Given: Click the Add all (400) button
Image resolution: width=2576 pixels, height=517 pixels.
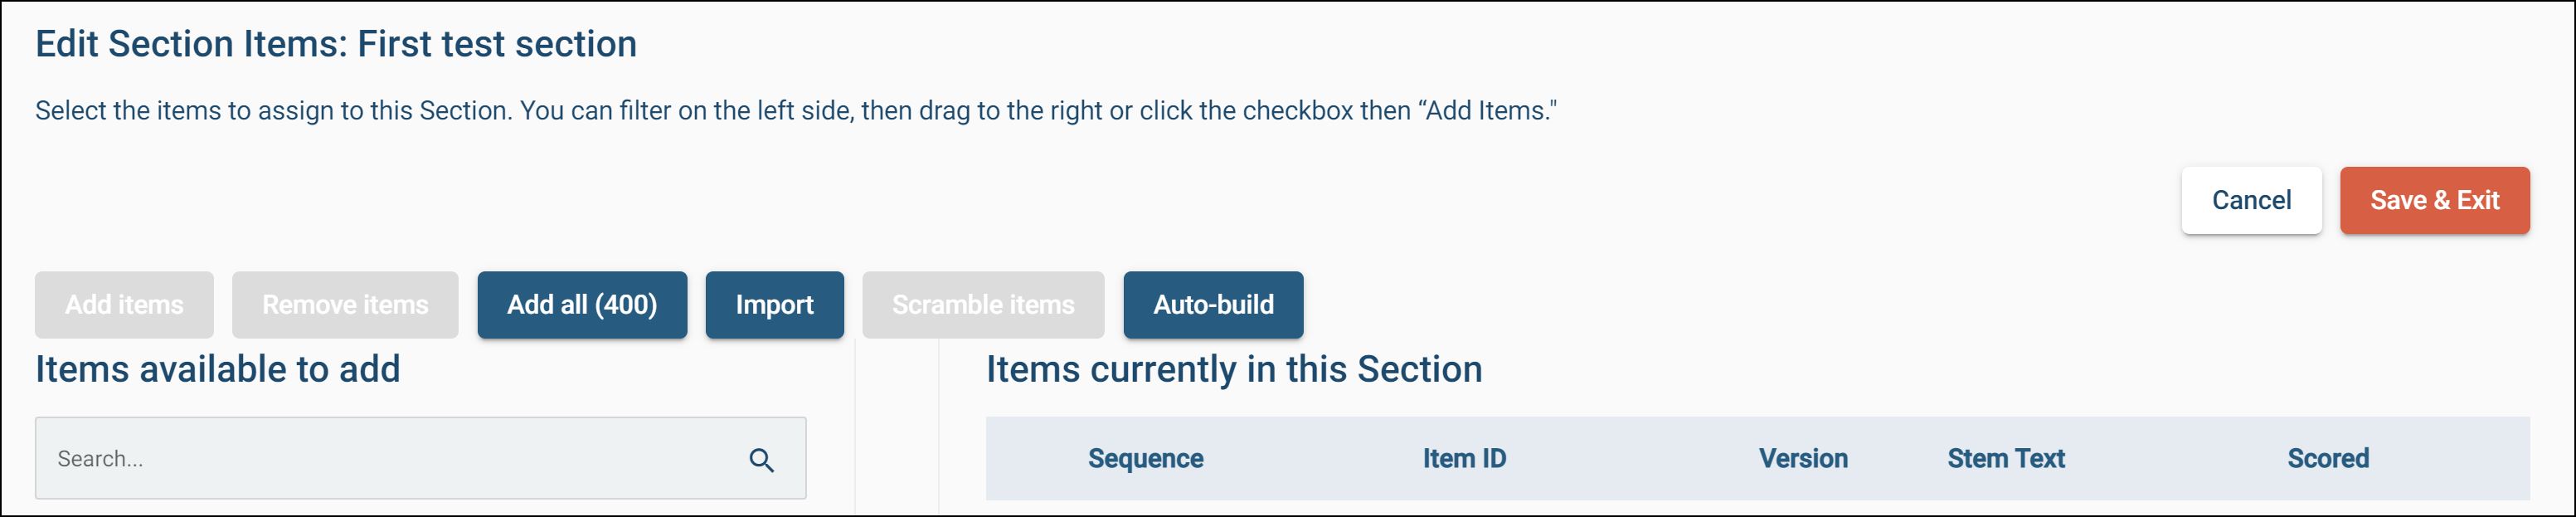Looking at the screenshot, I should (582, 305).
